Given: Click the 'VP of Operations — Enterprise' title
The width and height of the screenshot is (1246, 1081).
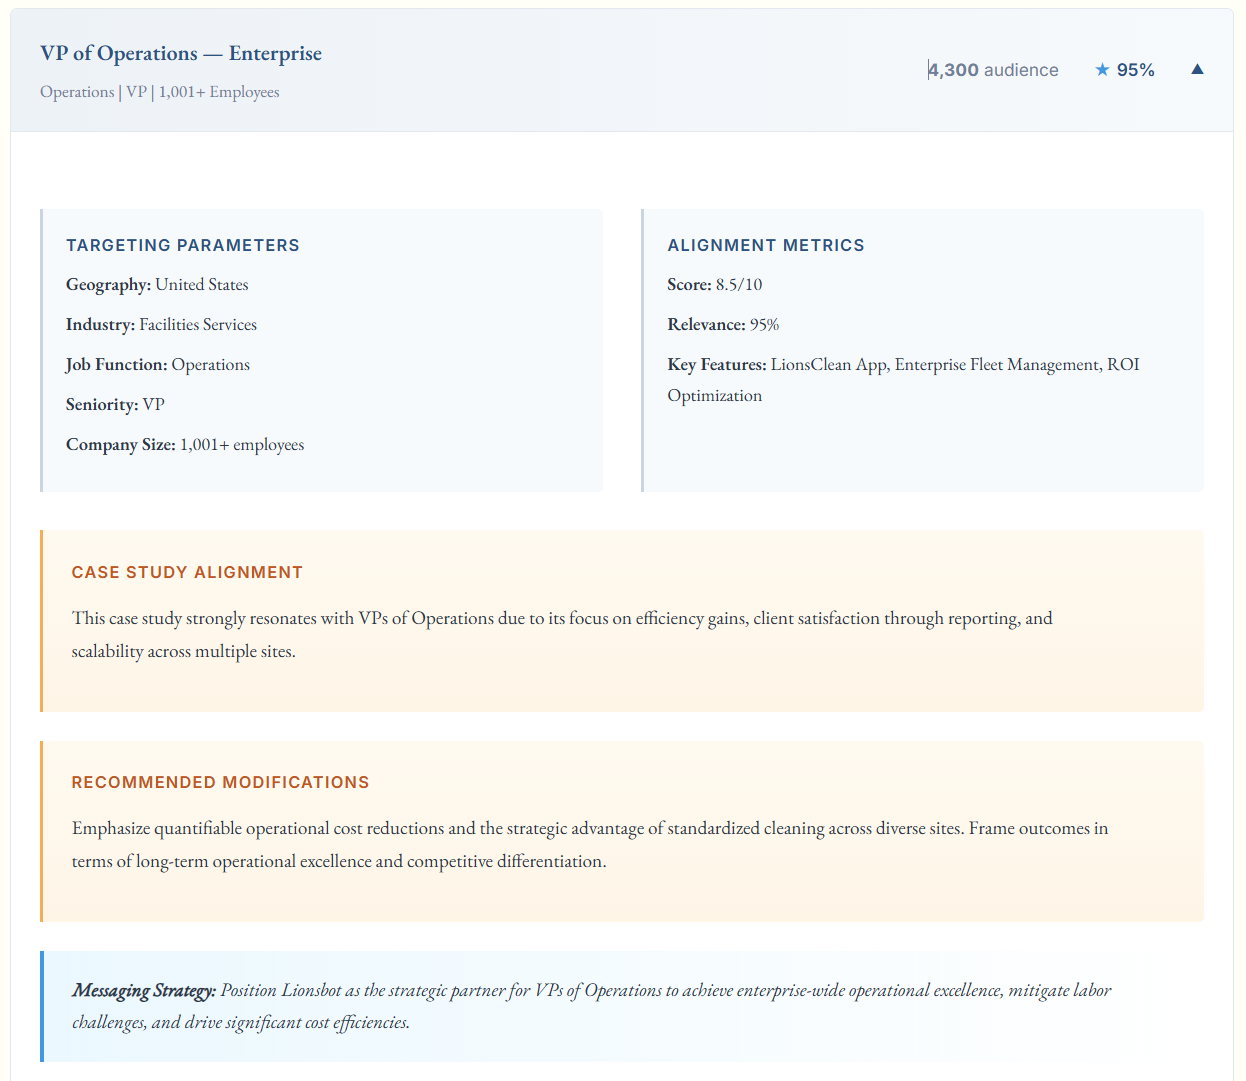Looking at the screenshot, I should 181,54.
